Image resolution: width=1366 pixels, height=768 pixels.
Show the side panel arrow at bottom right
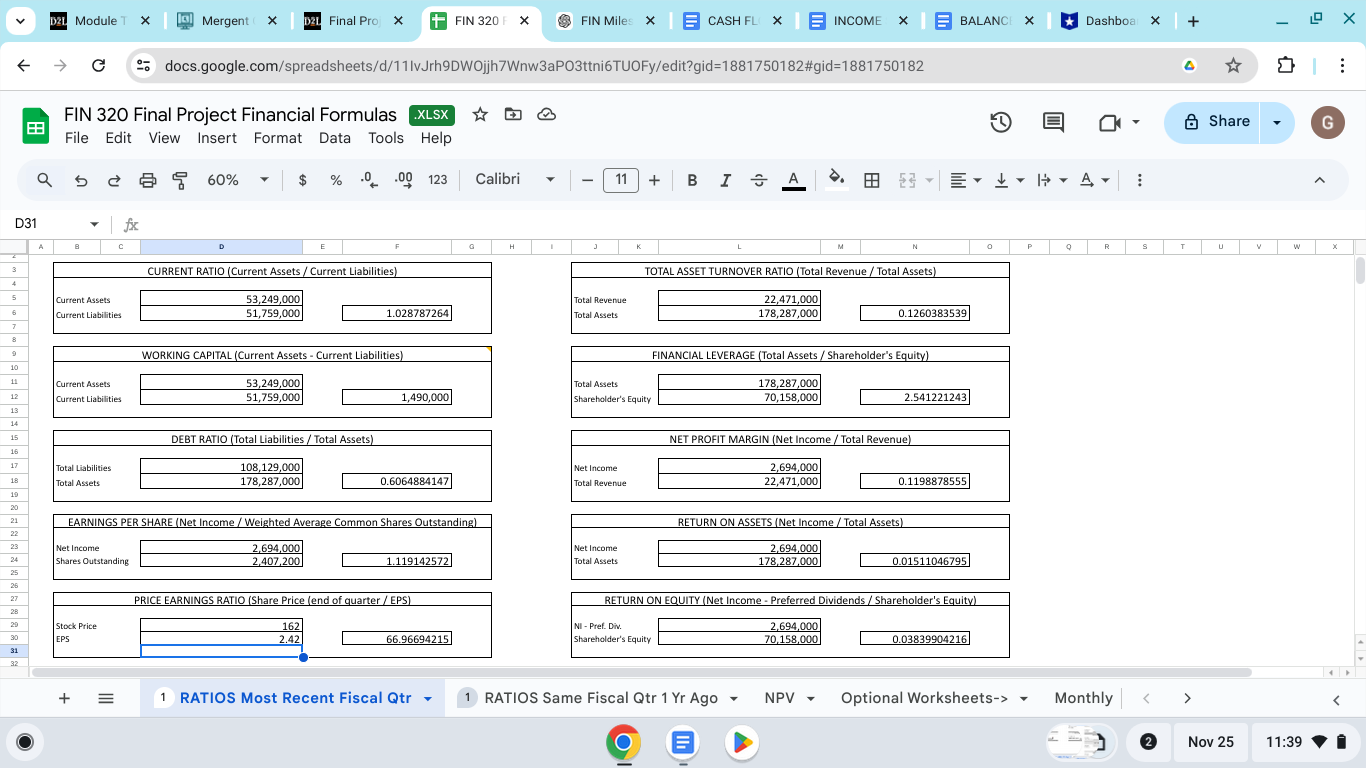[x=1336, y=700]
